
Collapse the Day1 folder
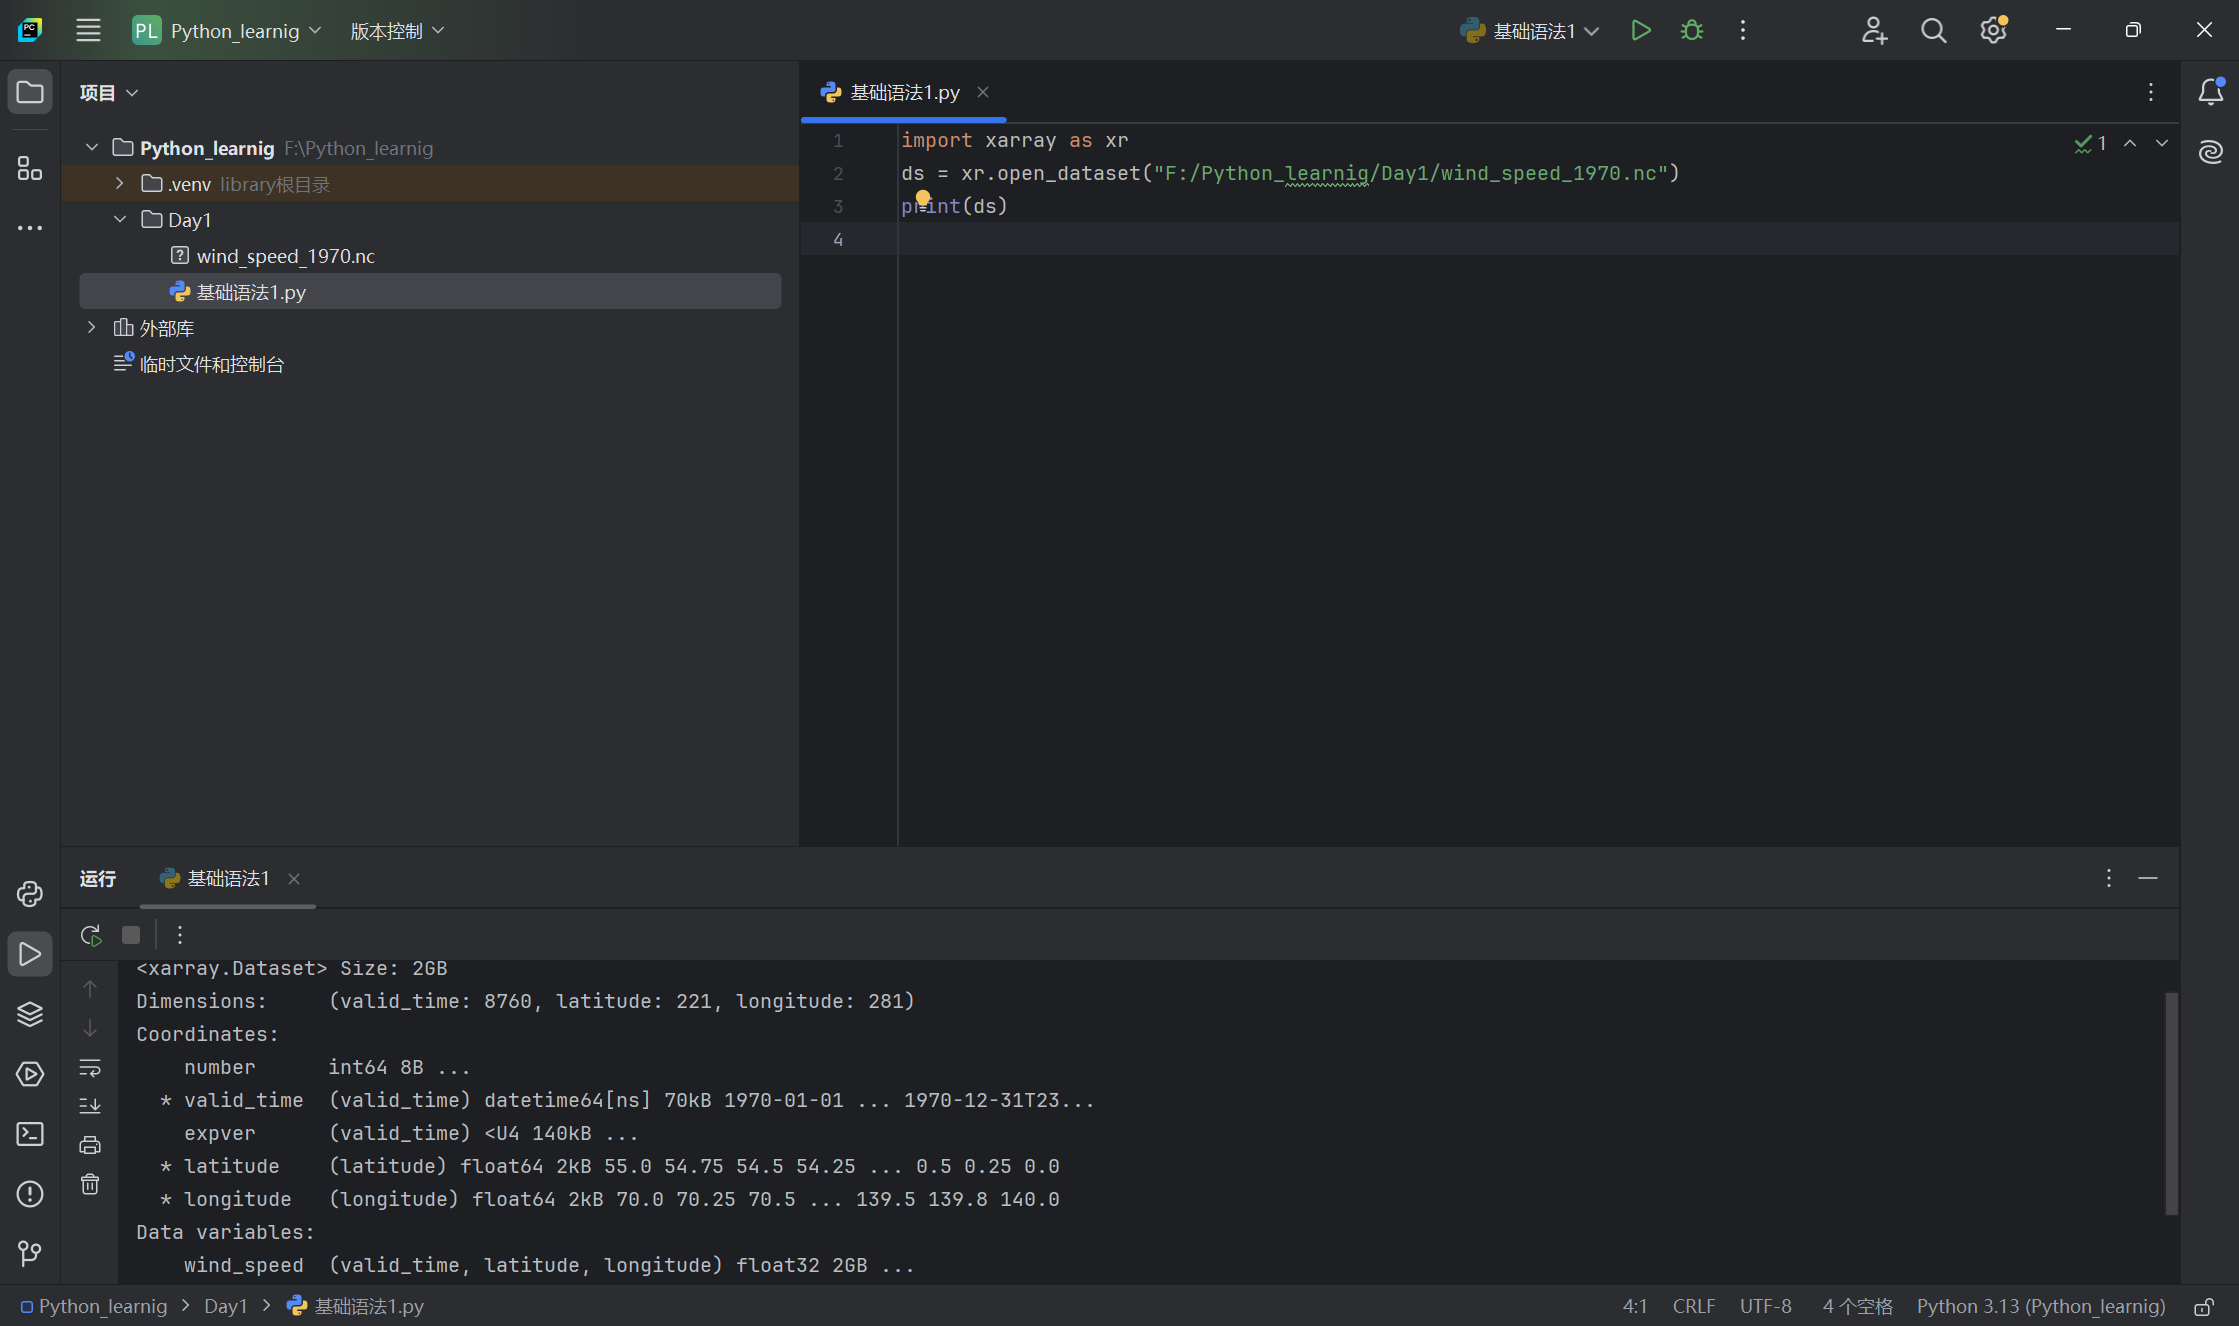[120, 220]
